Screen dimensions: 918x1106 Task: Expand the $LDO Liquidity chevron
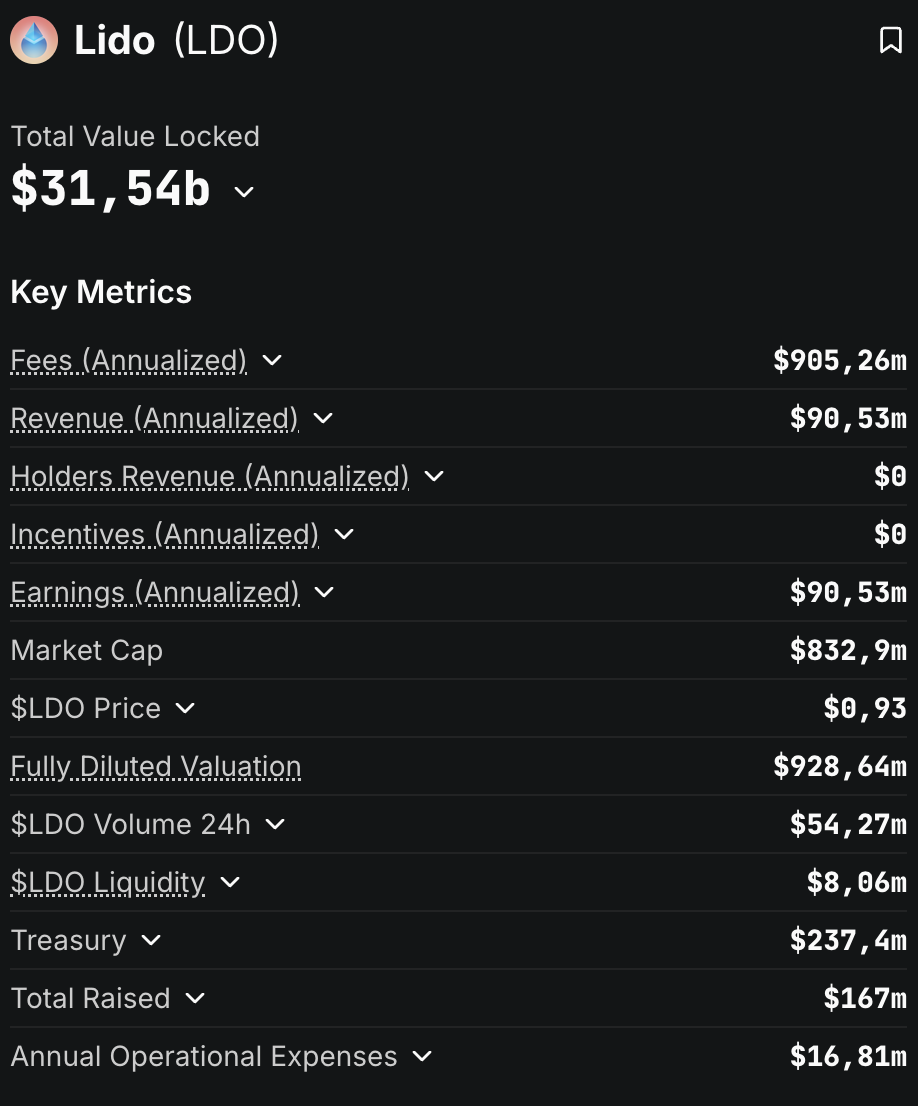(x=230, y=882)
